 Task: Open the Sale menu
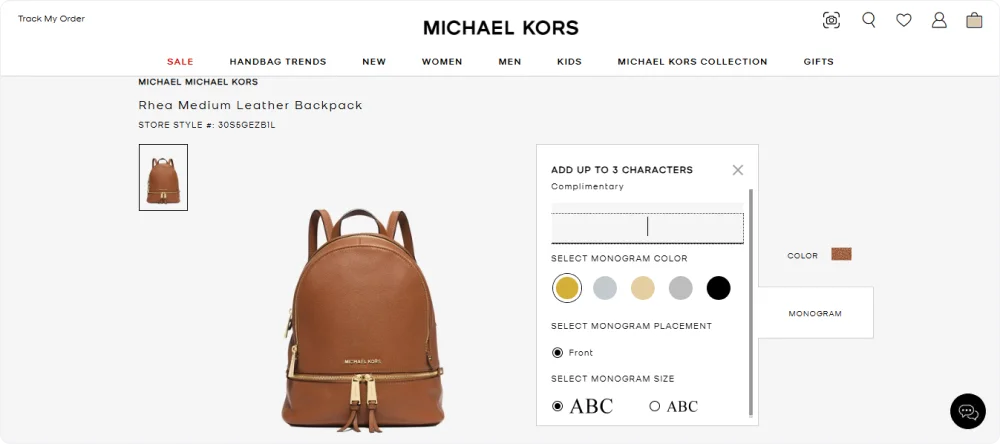click(180, 62)
